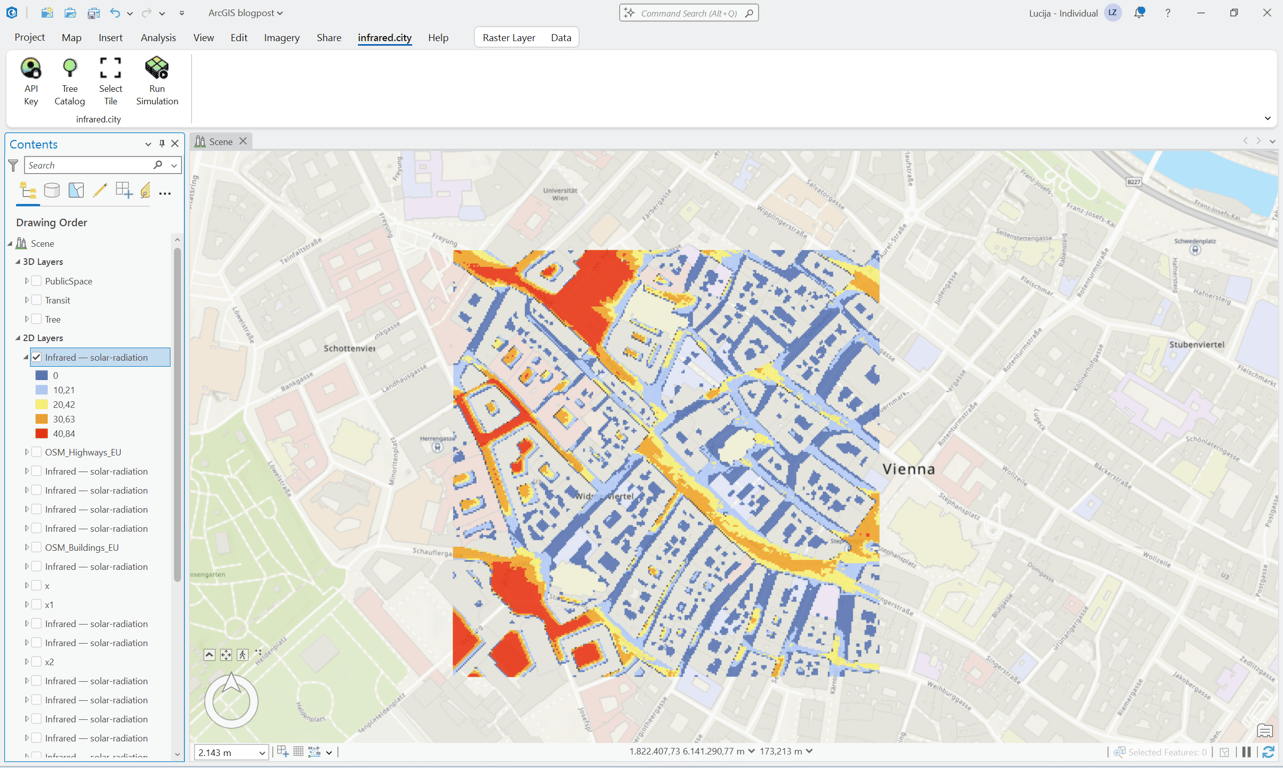Pin the Contents pane with auto-hide

point(162,144)
